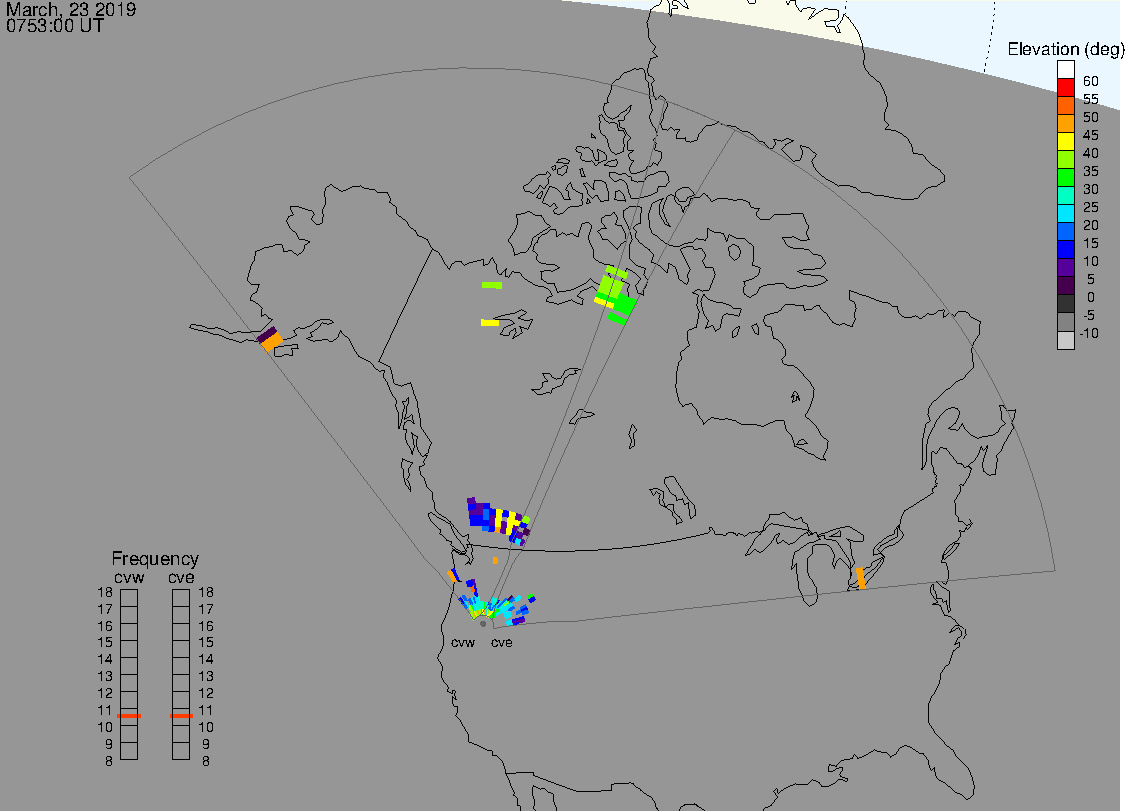
Task: Click the white top swatch of elevation legend
Action: pyautogui.click(x=1065, y=69)
